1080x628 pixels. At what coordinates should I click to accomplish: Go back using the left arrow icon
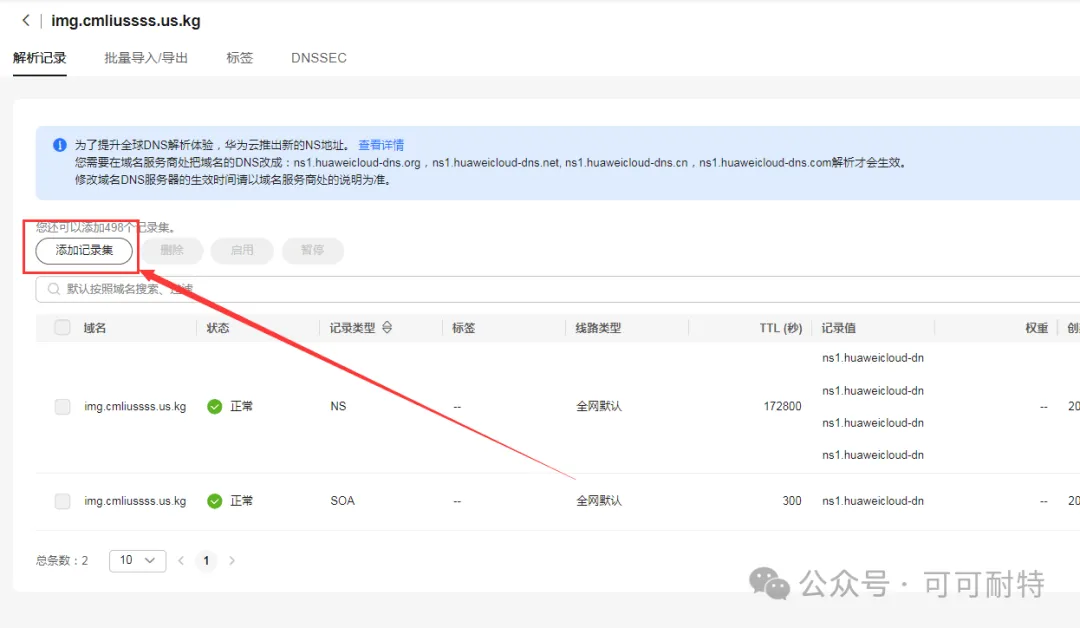[x=25, y=21]
